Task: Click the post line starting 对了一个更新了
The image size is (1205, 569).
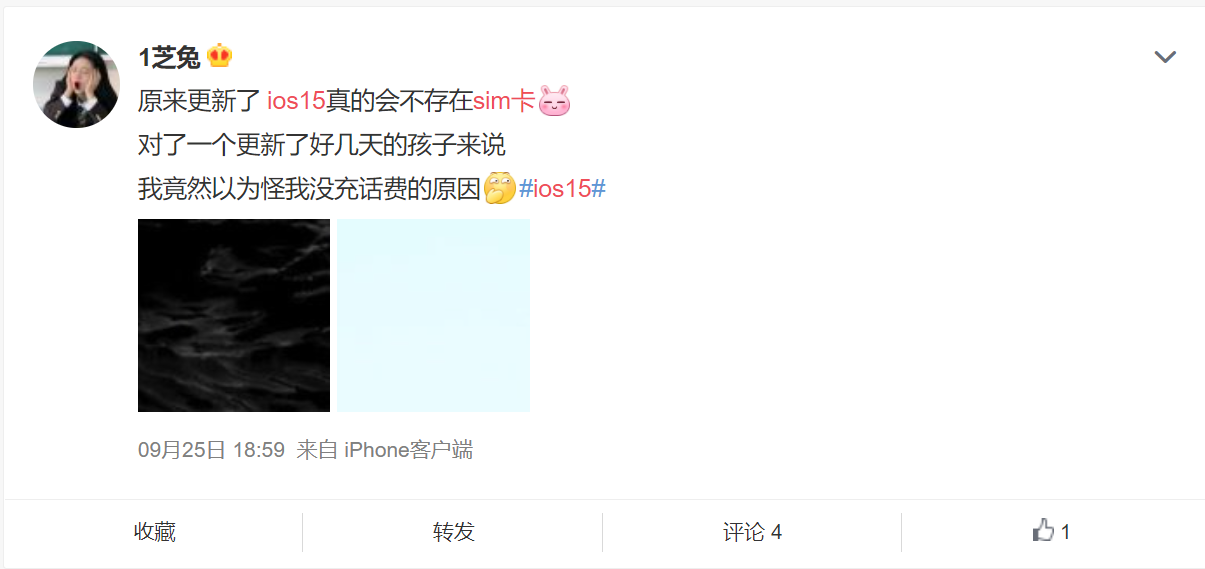Action: pyautogui.click(x=322, y=145)
